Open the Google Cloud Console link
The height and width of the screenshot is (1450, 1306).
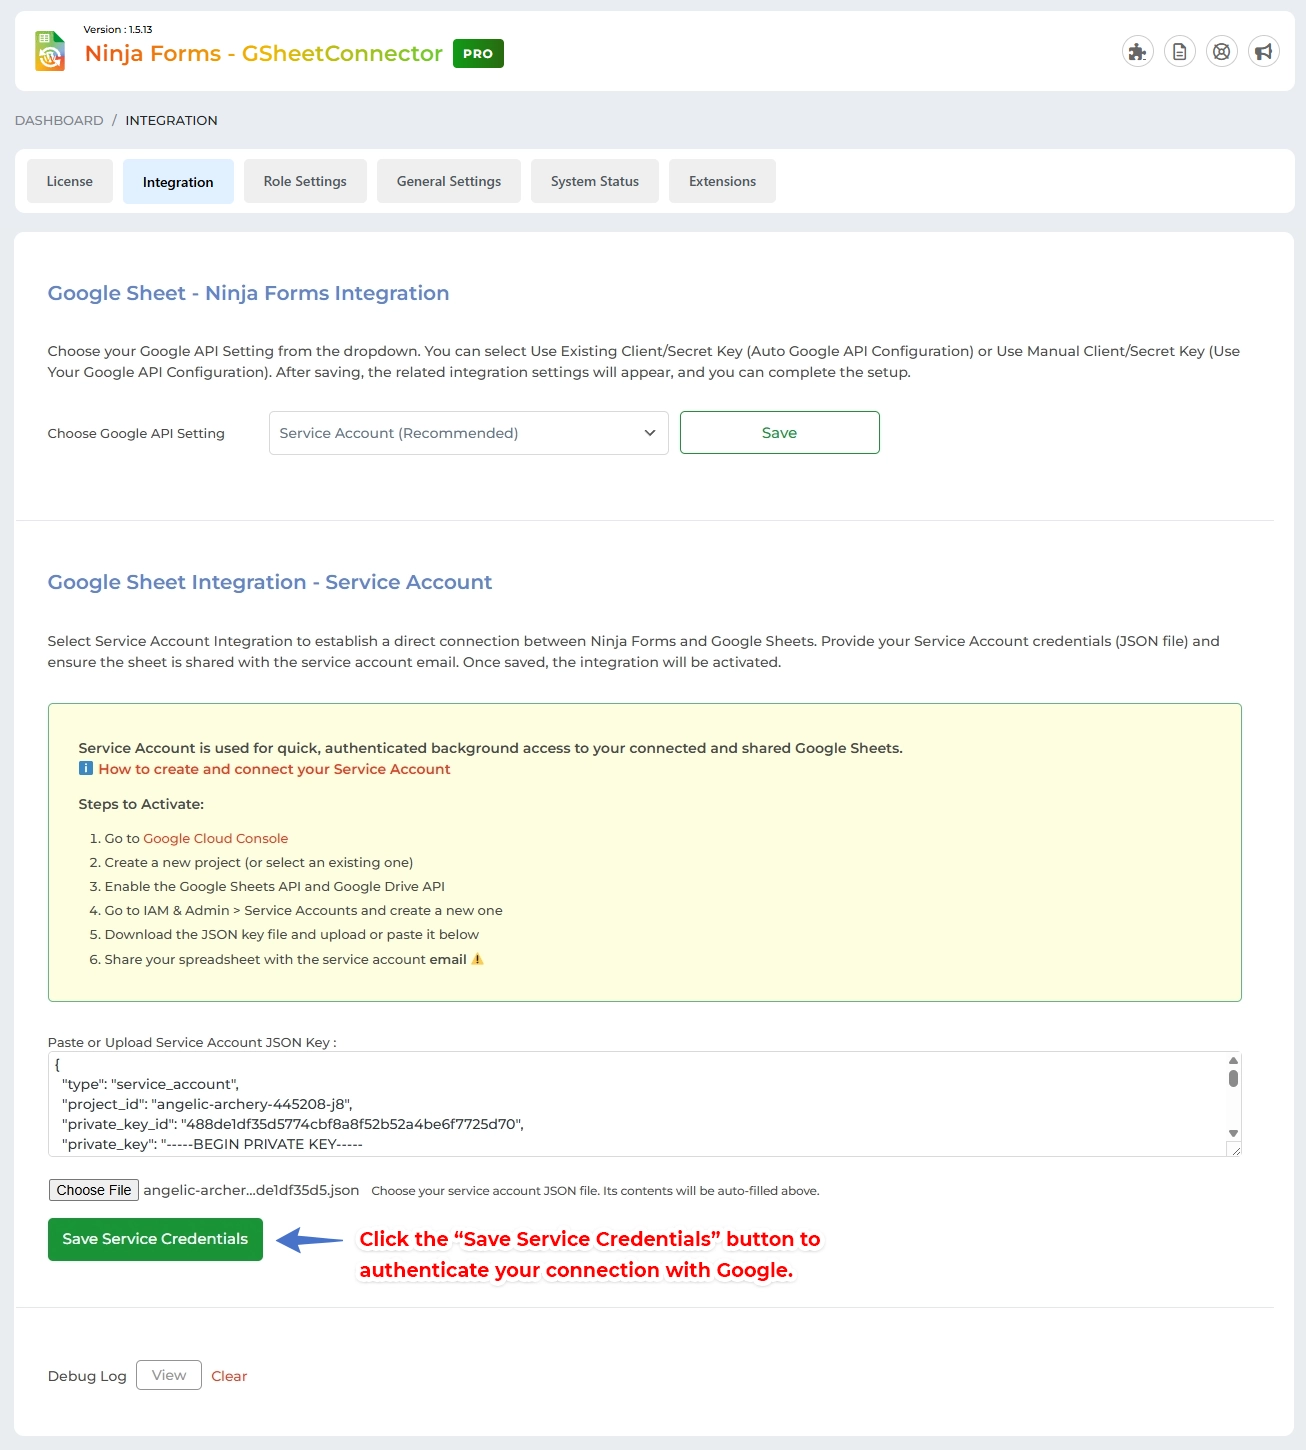coord(214,838)
